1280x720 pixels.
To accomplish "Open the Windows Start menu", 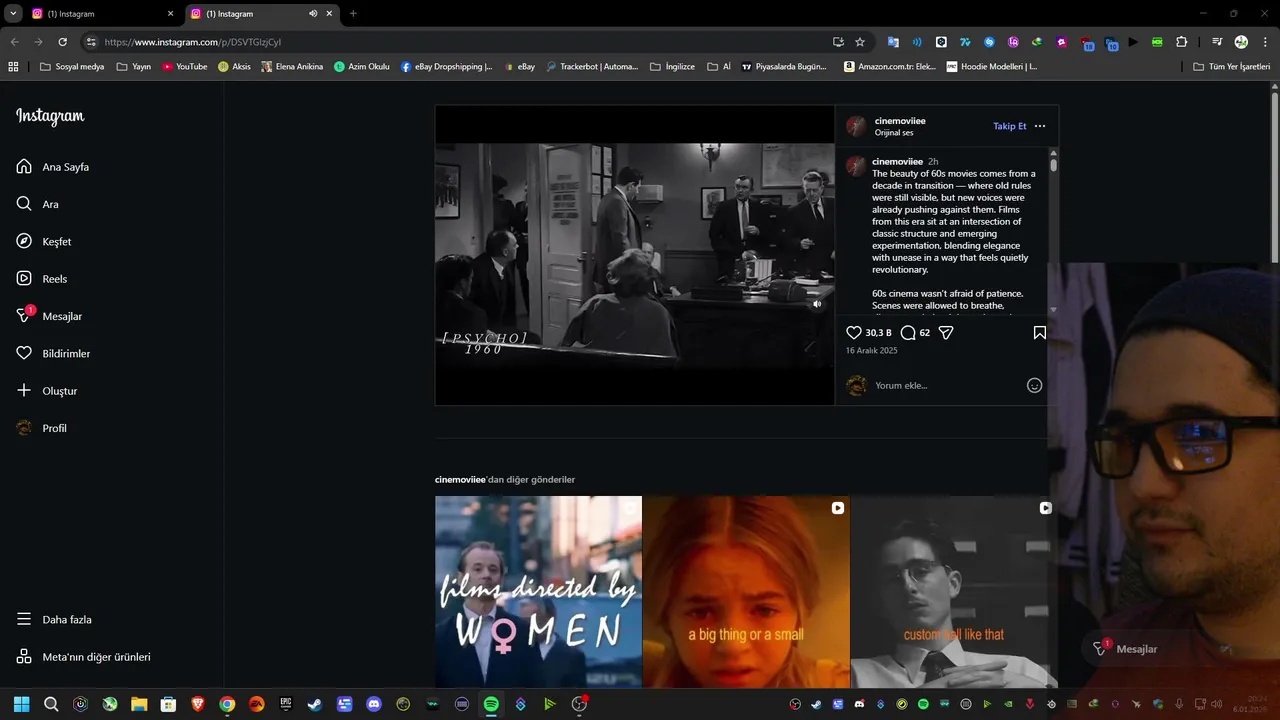I will click(x=22, y=704).
